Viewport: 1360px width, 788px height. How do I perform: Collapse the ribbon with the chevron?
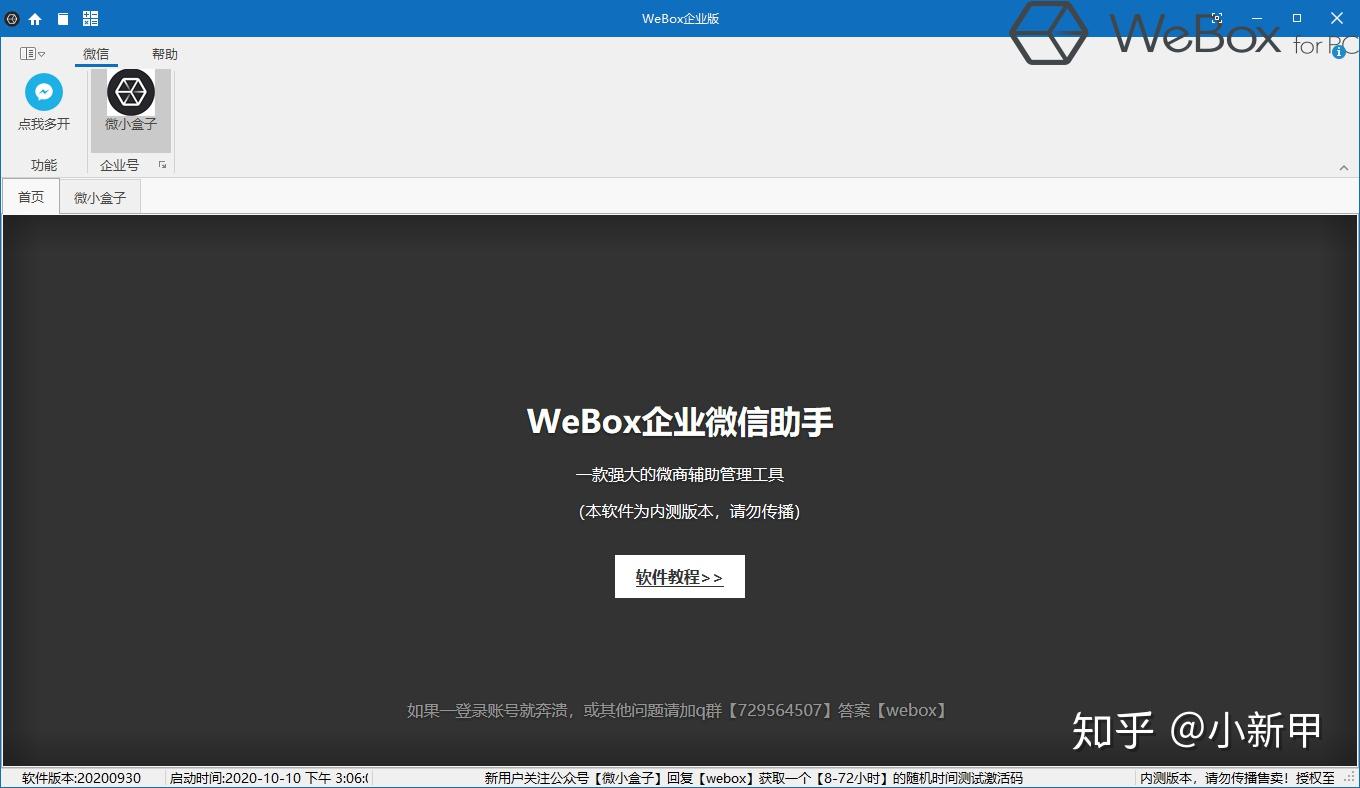1344,167
